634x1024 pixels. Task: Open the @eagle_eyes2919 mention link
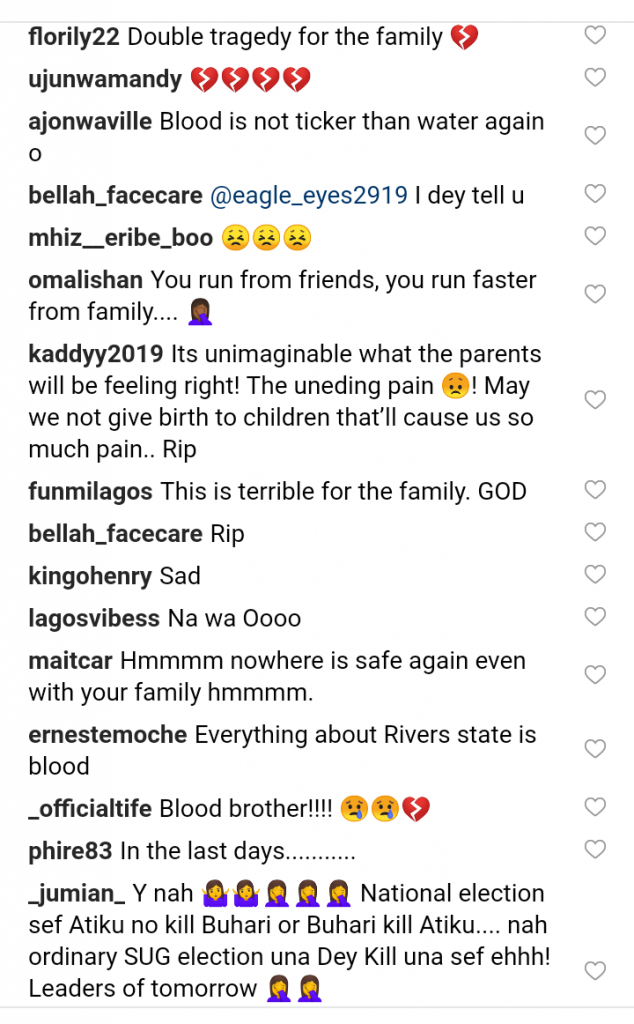click(x=310, y=196)
